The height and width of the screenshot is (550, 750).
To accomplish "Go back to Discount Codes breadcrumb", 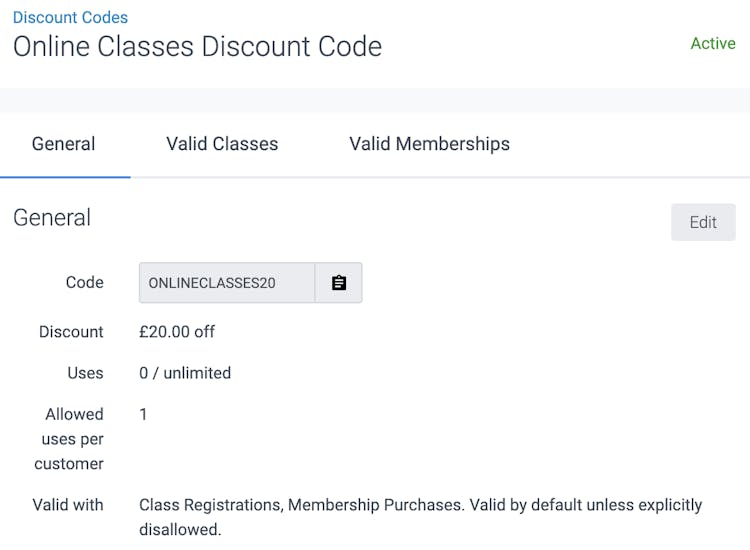I will click(70, 17).
